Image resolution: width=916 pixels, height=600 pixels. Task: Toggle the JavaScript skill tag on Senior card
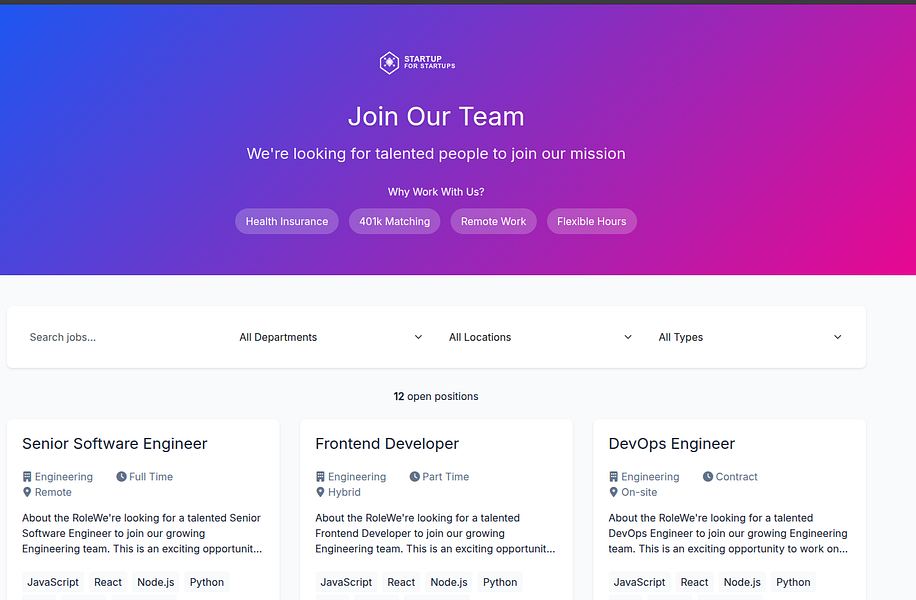coord(52,582)
